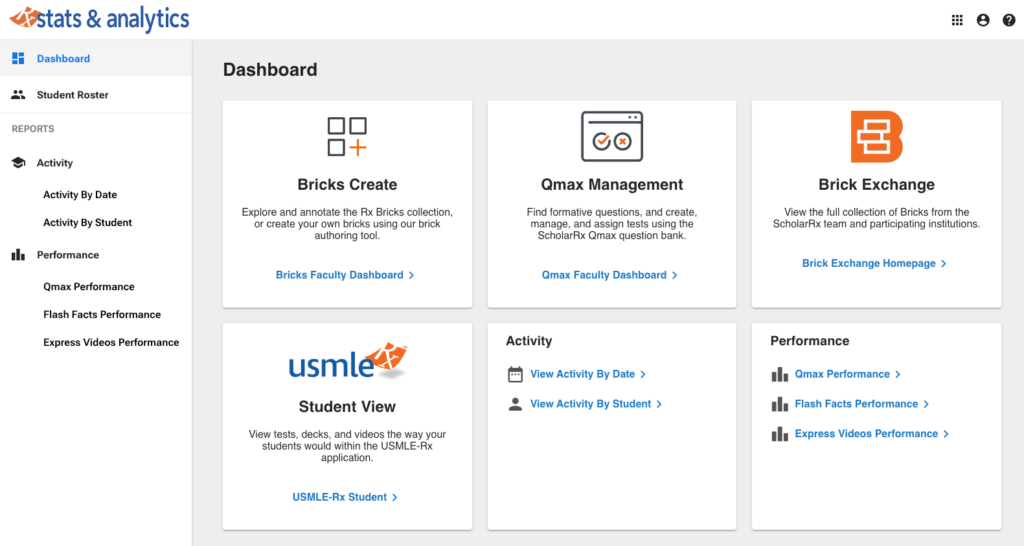
Task: Open the help question mark icon
Action: (x=1008, y=20)
